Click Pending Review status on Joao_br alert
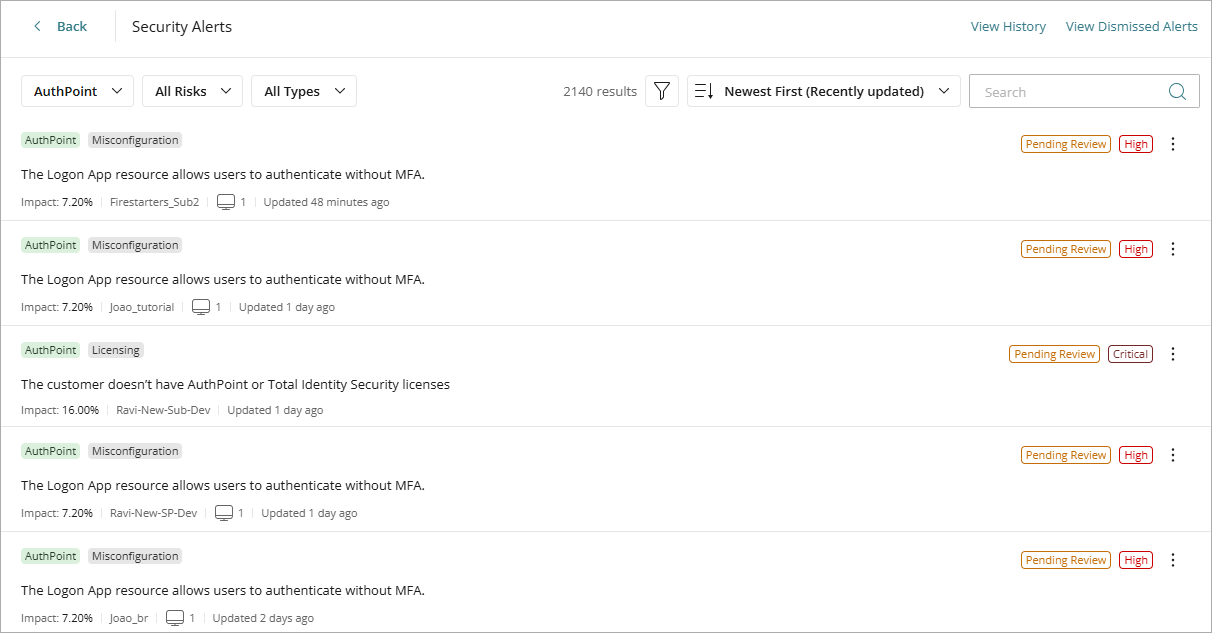This screenshot has width=1212, height=633. point(1066,560)
